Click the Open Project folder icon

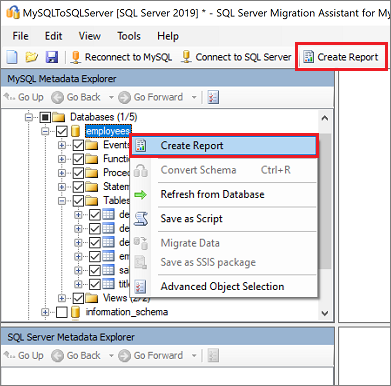click(x=32, y=57)
